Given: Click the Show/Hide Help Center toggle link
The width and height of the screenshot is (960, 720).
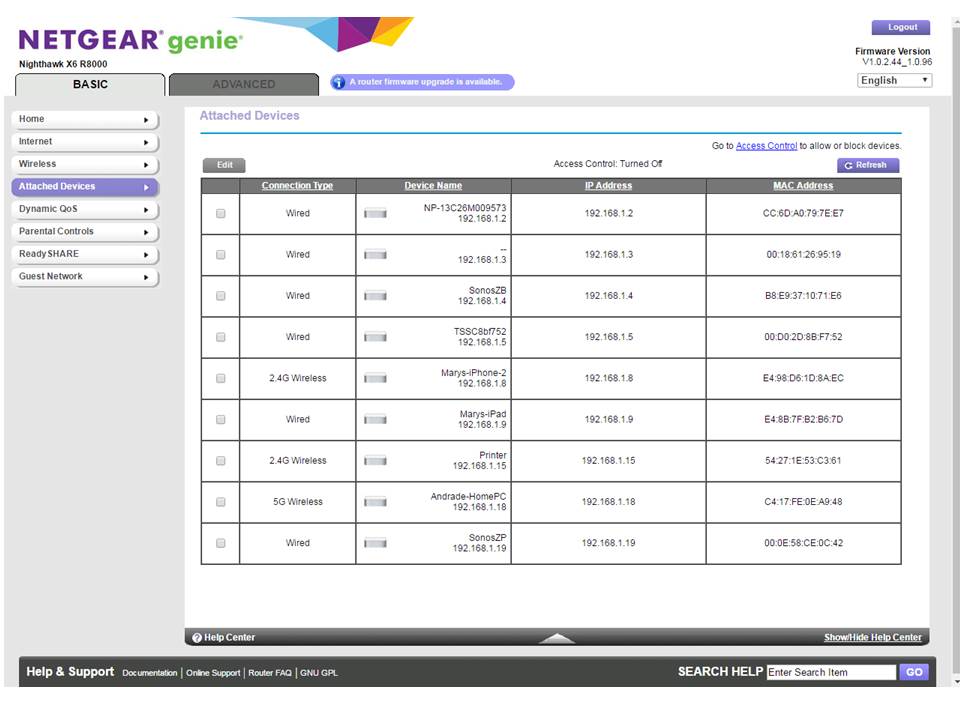Looking at the screenshot, I should pyautogui.click(x=874, y=636).
